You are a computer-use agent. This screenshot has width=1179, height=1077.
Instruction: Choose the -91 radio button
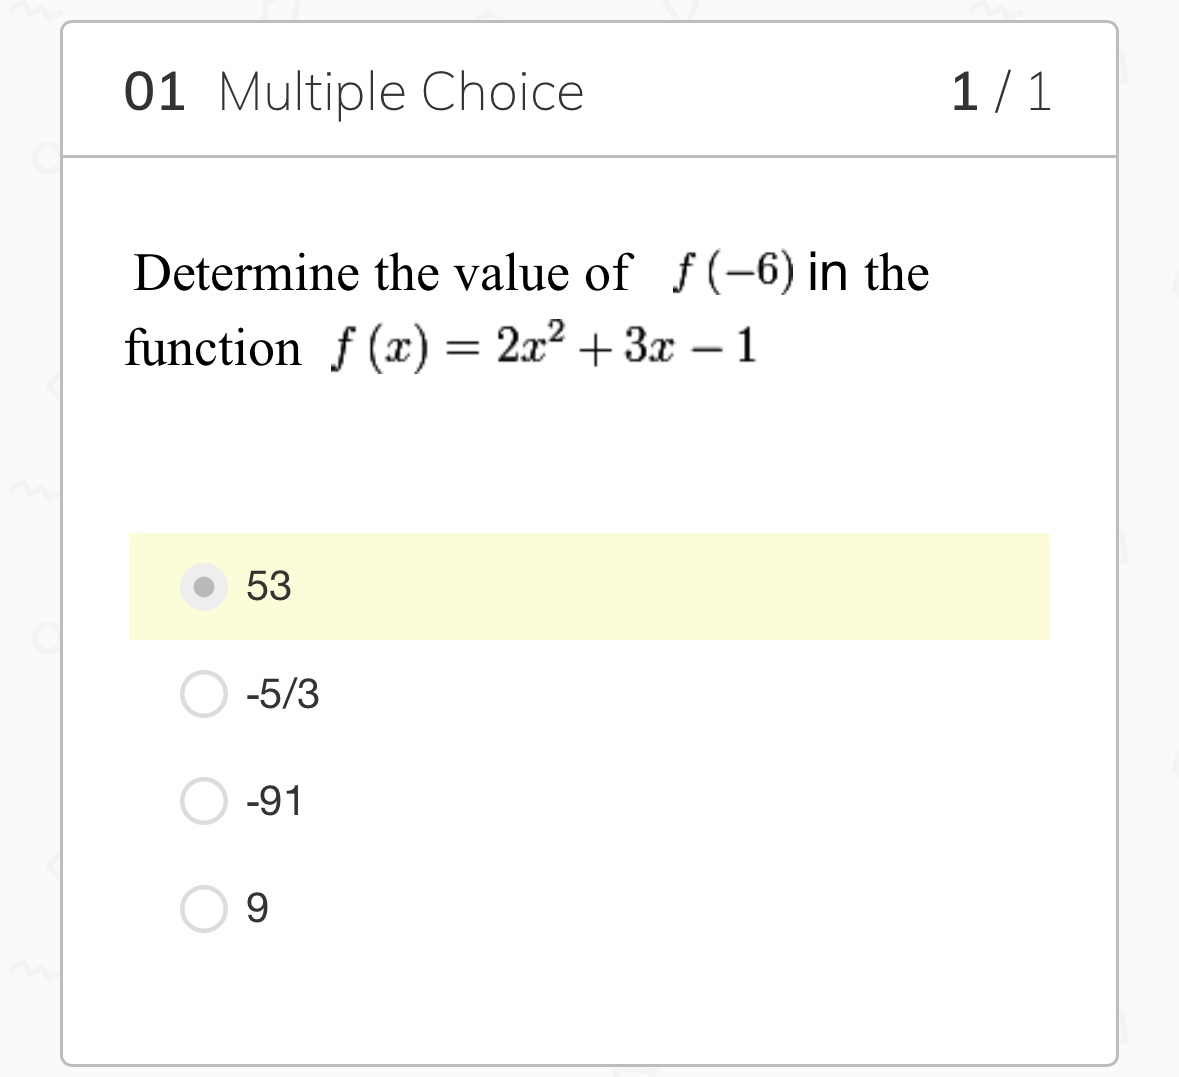[x=204, y=801]
